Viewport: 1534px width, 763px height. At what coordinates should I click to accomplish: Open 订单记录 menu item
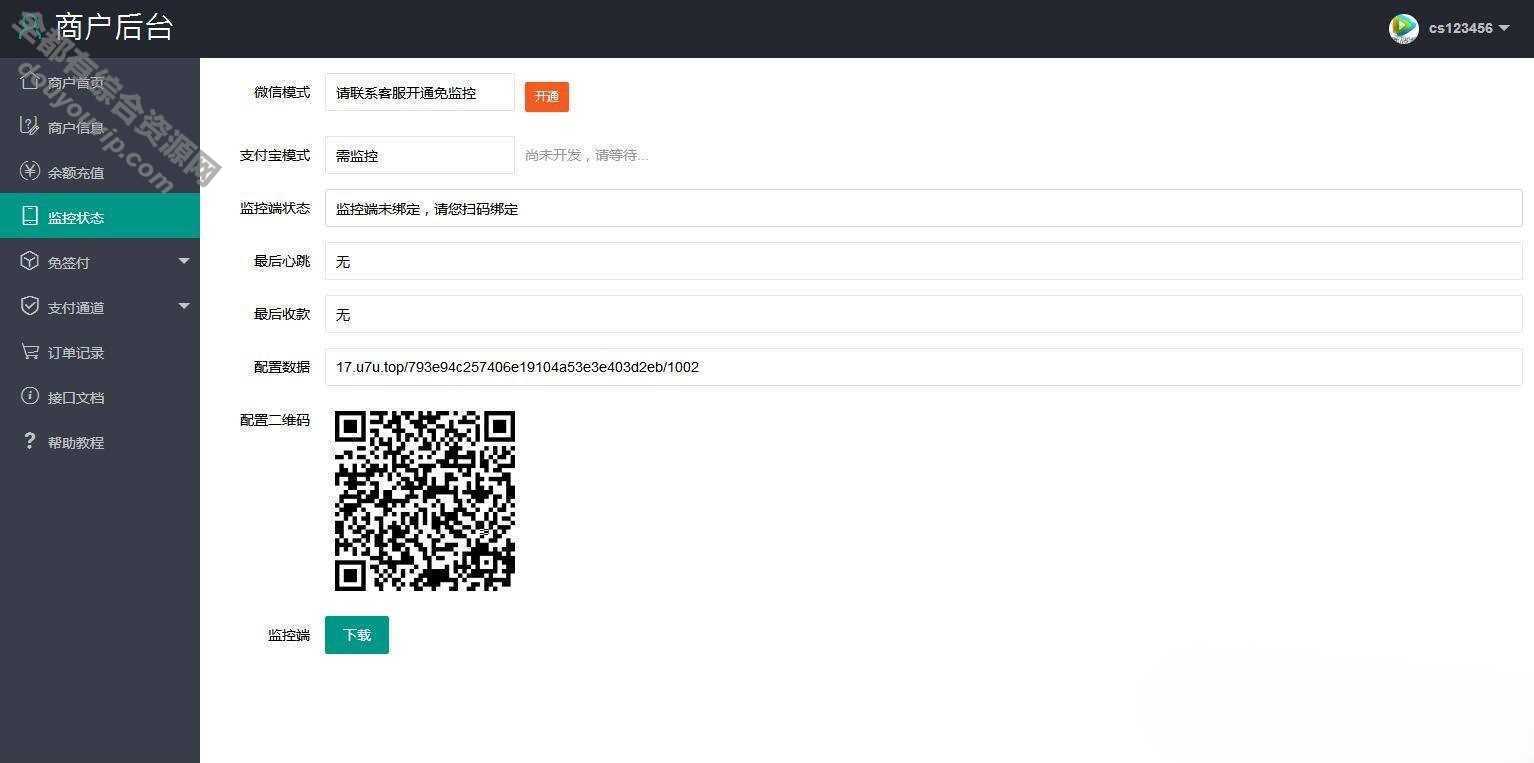[100, 352]
